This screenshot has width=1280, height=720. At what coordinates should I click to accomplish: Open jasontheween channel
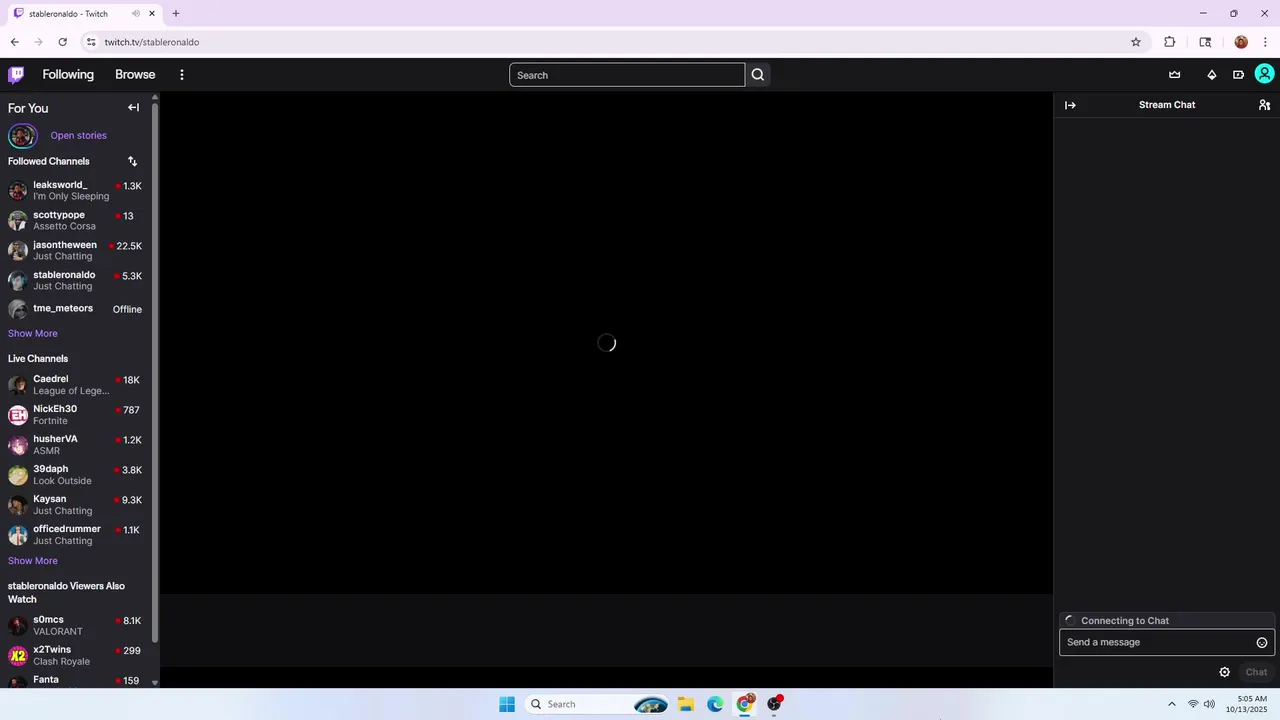coord(76,250)
